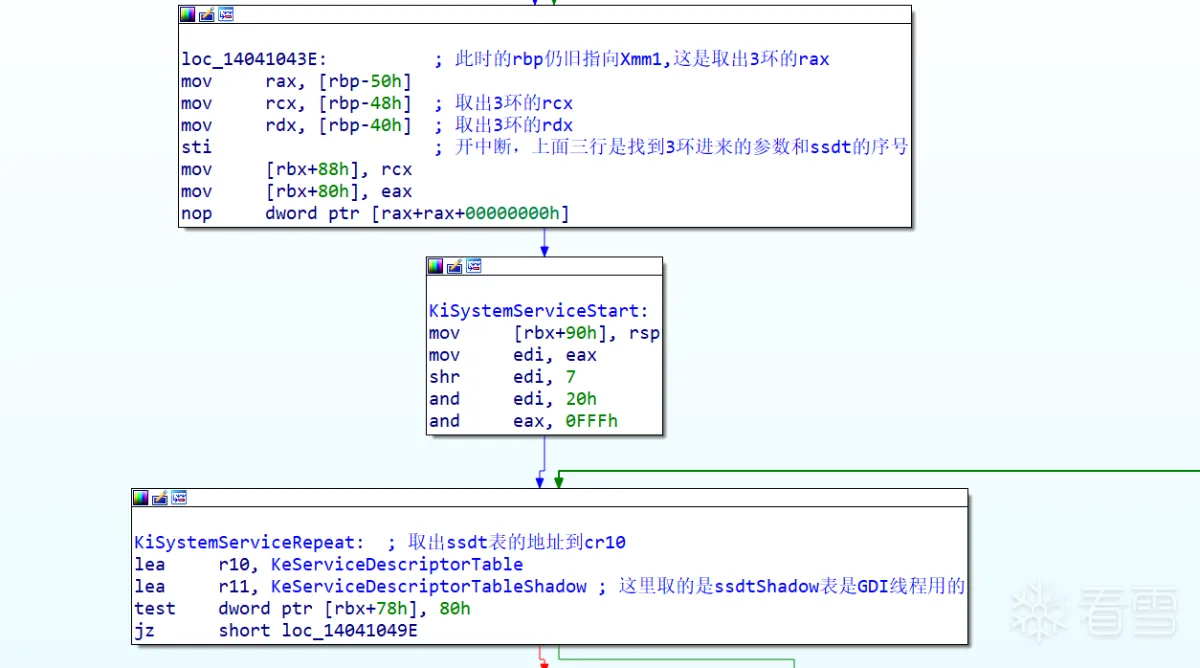Select the comment about ssdtShadow used by GDI threads
Image resolution: width=1200 pixels, height=668 pixels.
pyautogui.click(x=782, y=587)
